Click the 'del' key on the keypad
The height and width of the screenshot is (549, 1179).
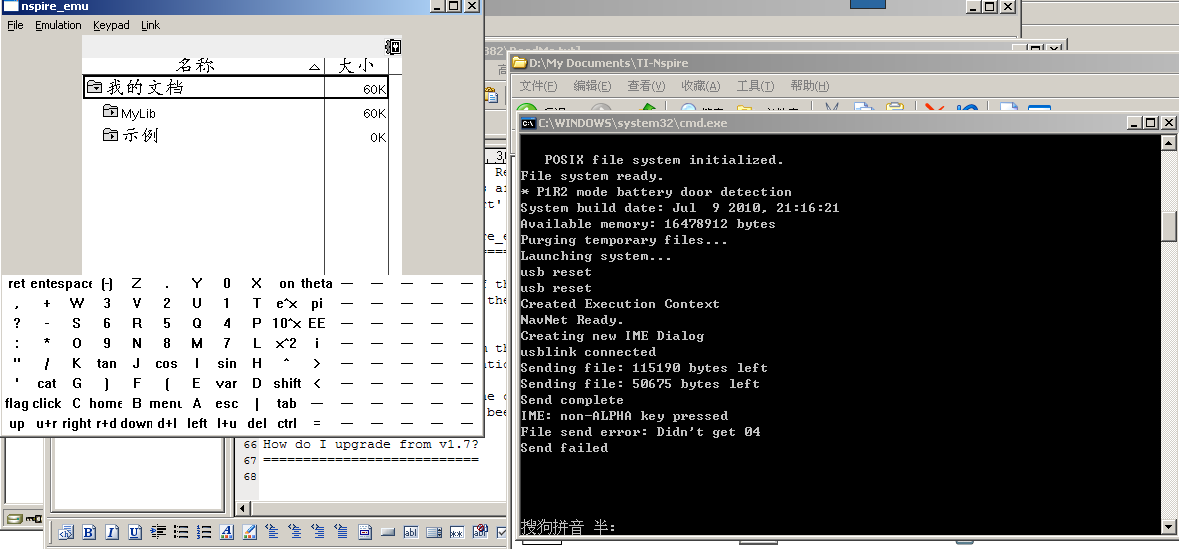[x=256, y=423]
